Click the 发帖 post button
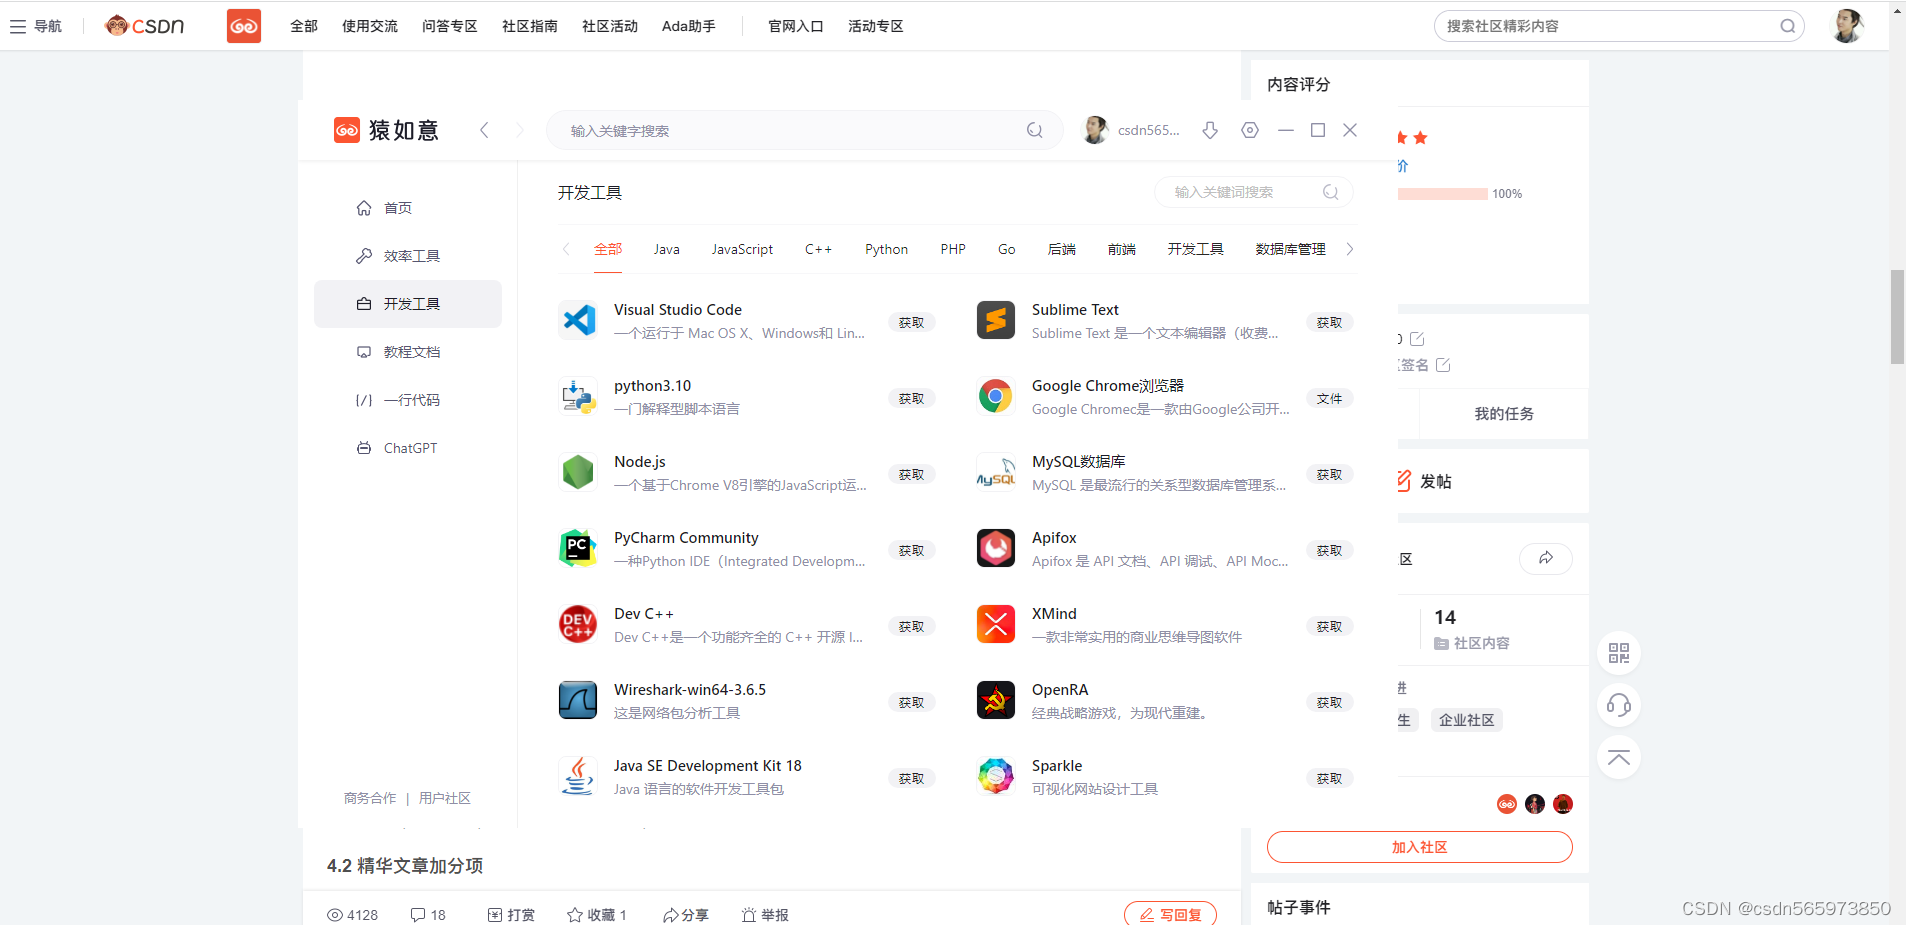Image resolution: width=1906 pixels, height=925 pixels. pos(1425,481)
